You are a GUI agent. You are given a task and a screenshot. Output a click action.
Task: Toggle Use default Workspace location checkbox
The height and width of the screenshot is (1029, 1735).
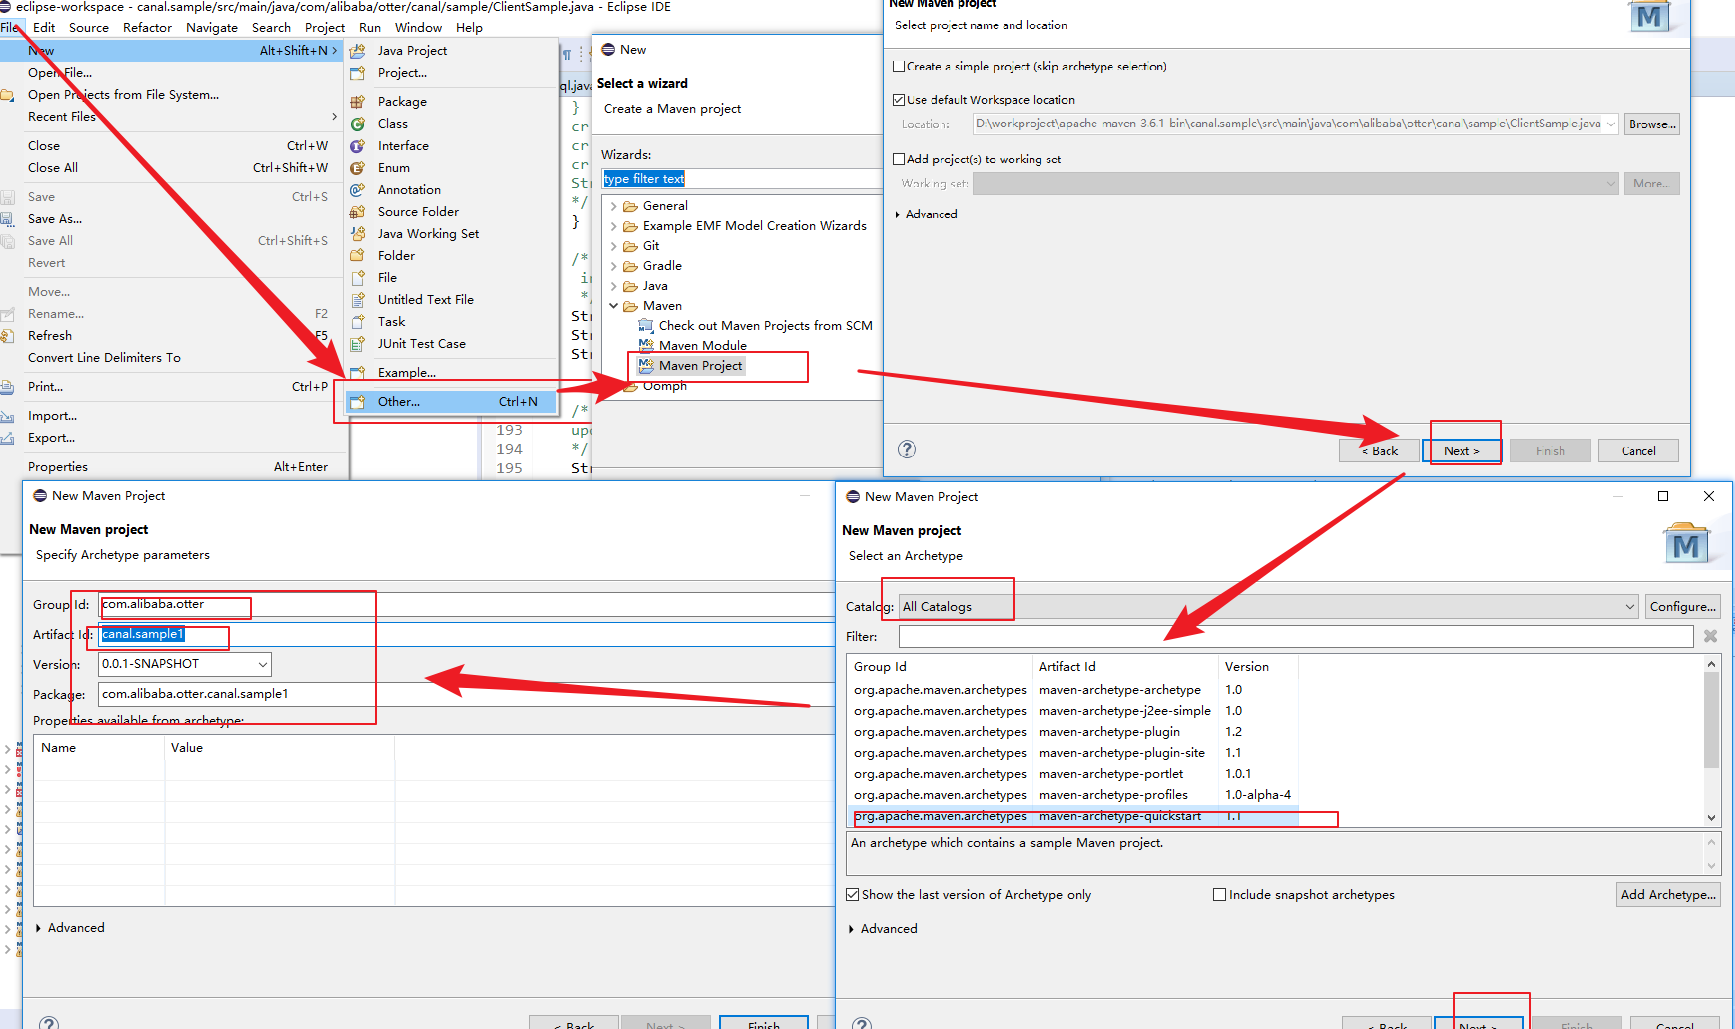pos(899,100)
